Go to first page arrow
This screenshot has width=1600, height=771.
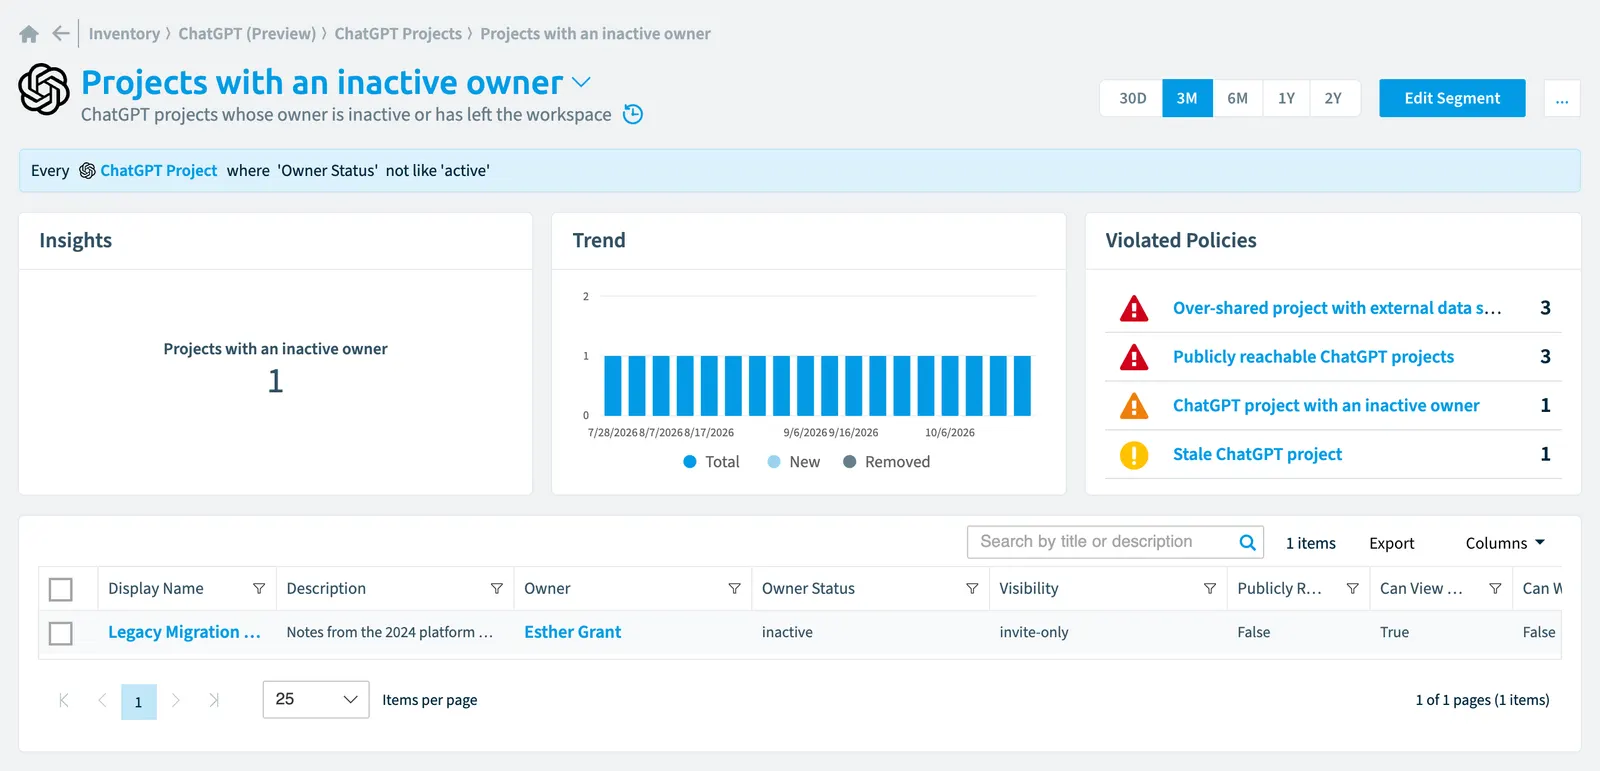click(64, 700)
